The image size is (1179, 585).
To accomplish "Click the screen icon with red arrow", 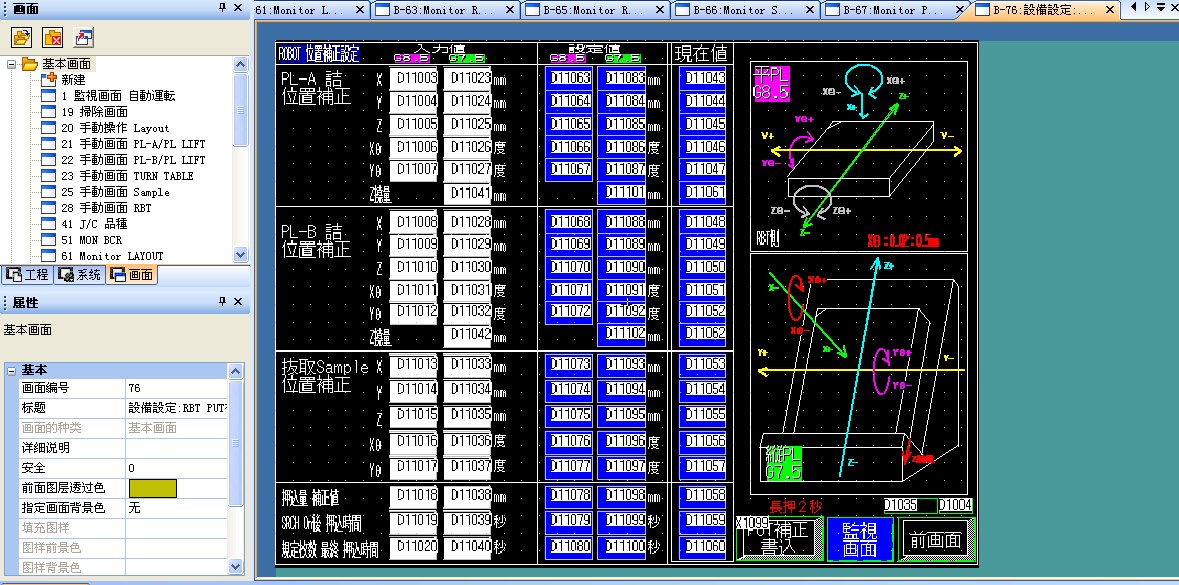I will point(84,39).
